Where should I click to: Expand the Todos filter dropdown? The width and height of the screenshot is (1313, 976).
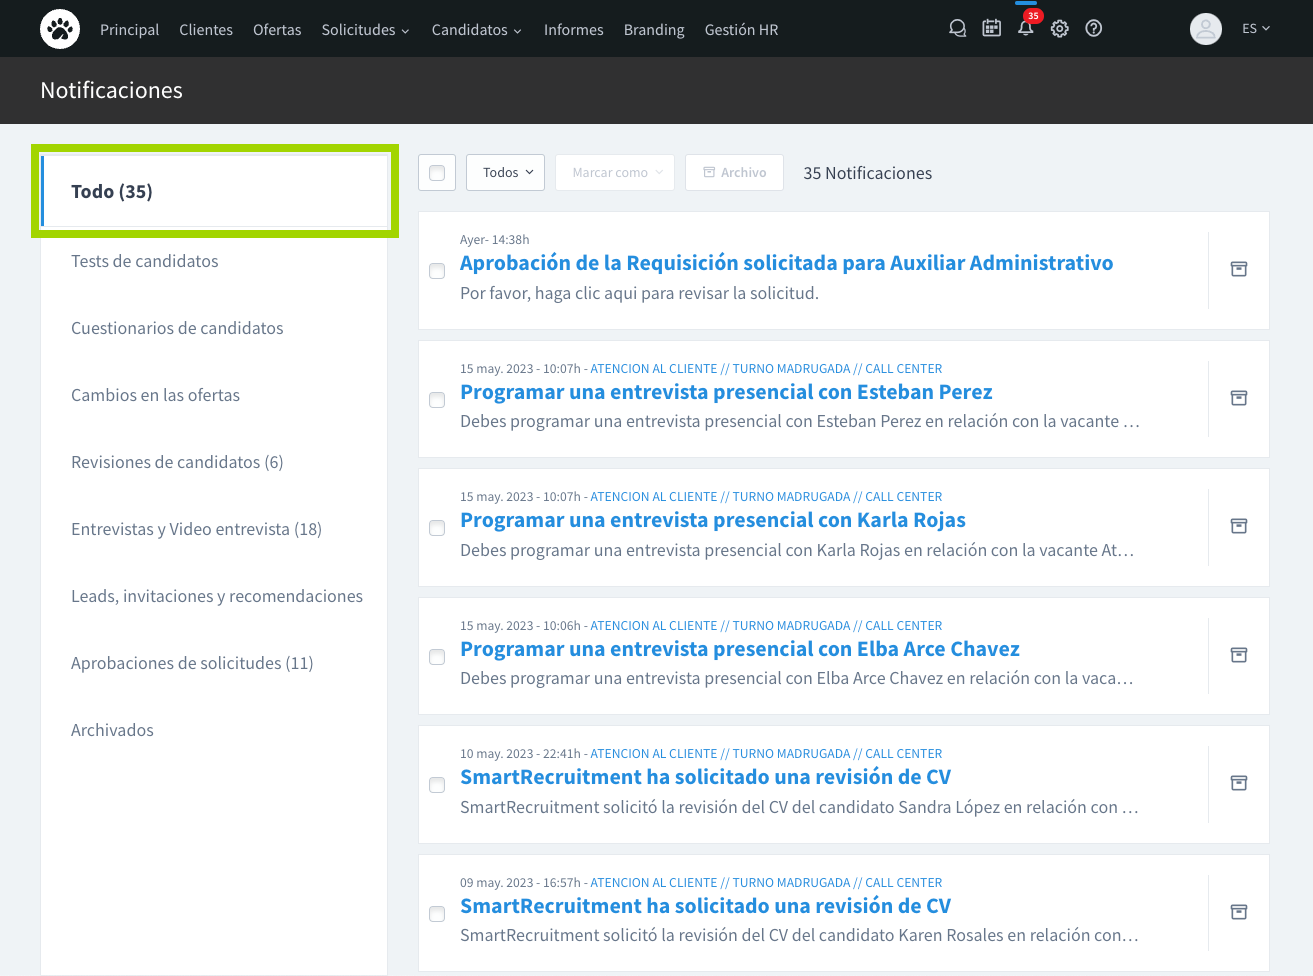(506, 173)
